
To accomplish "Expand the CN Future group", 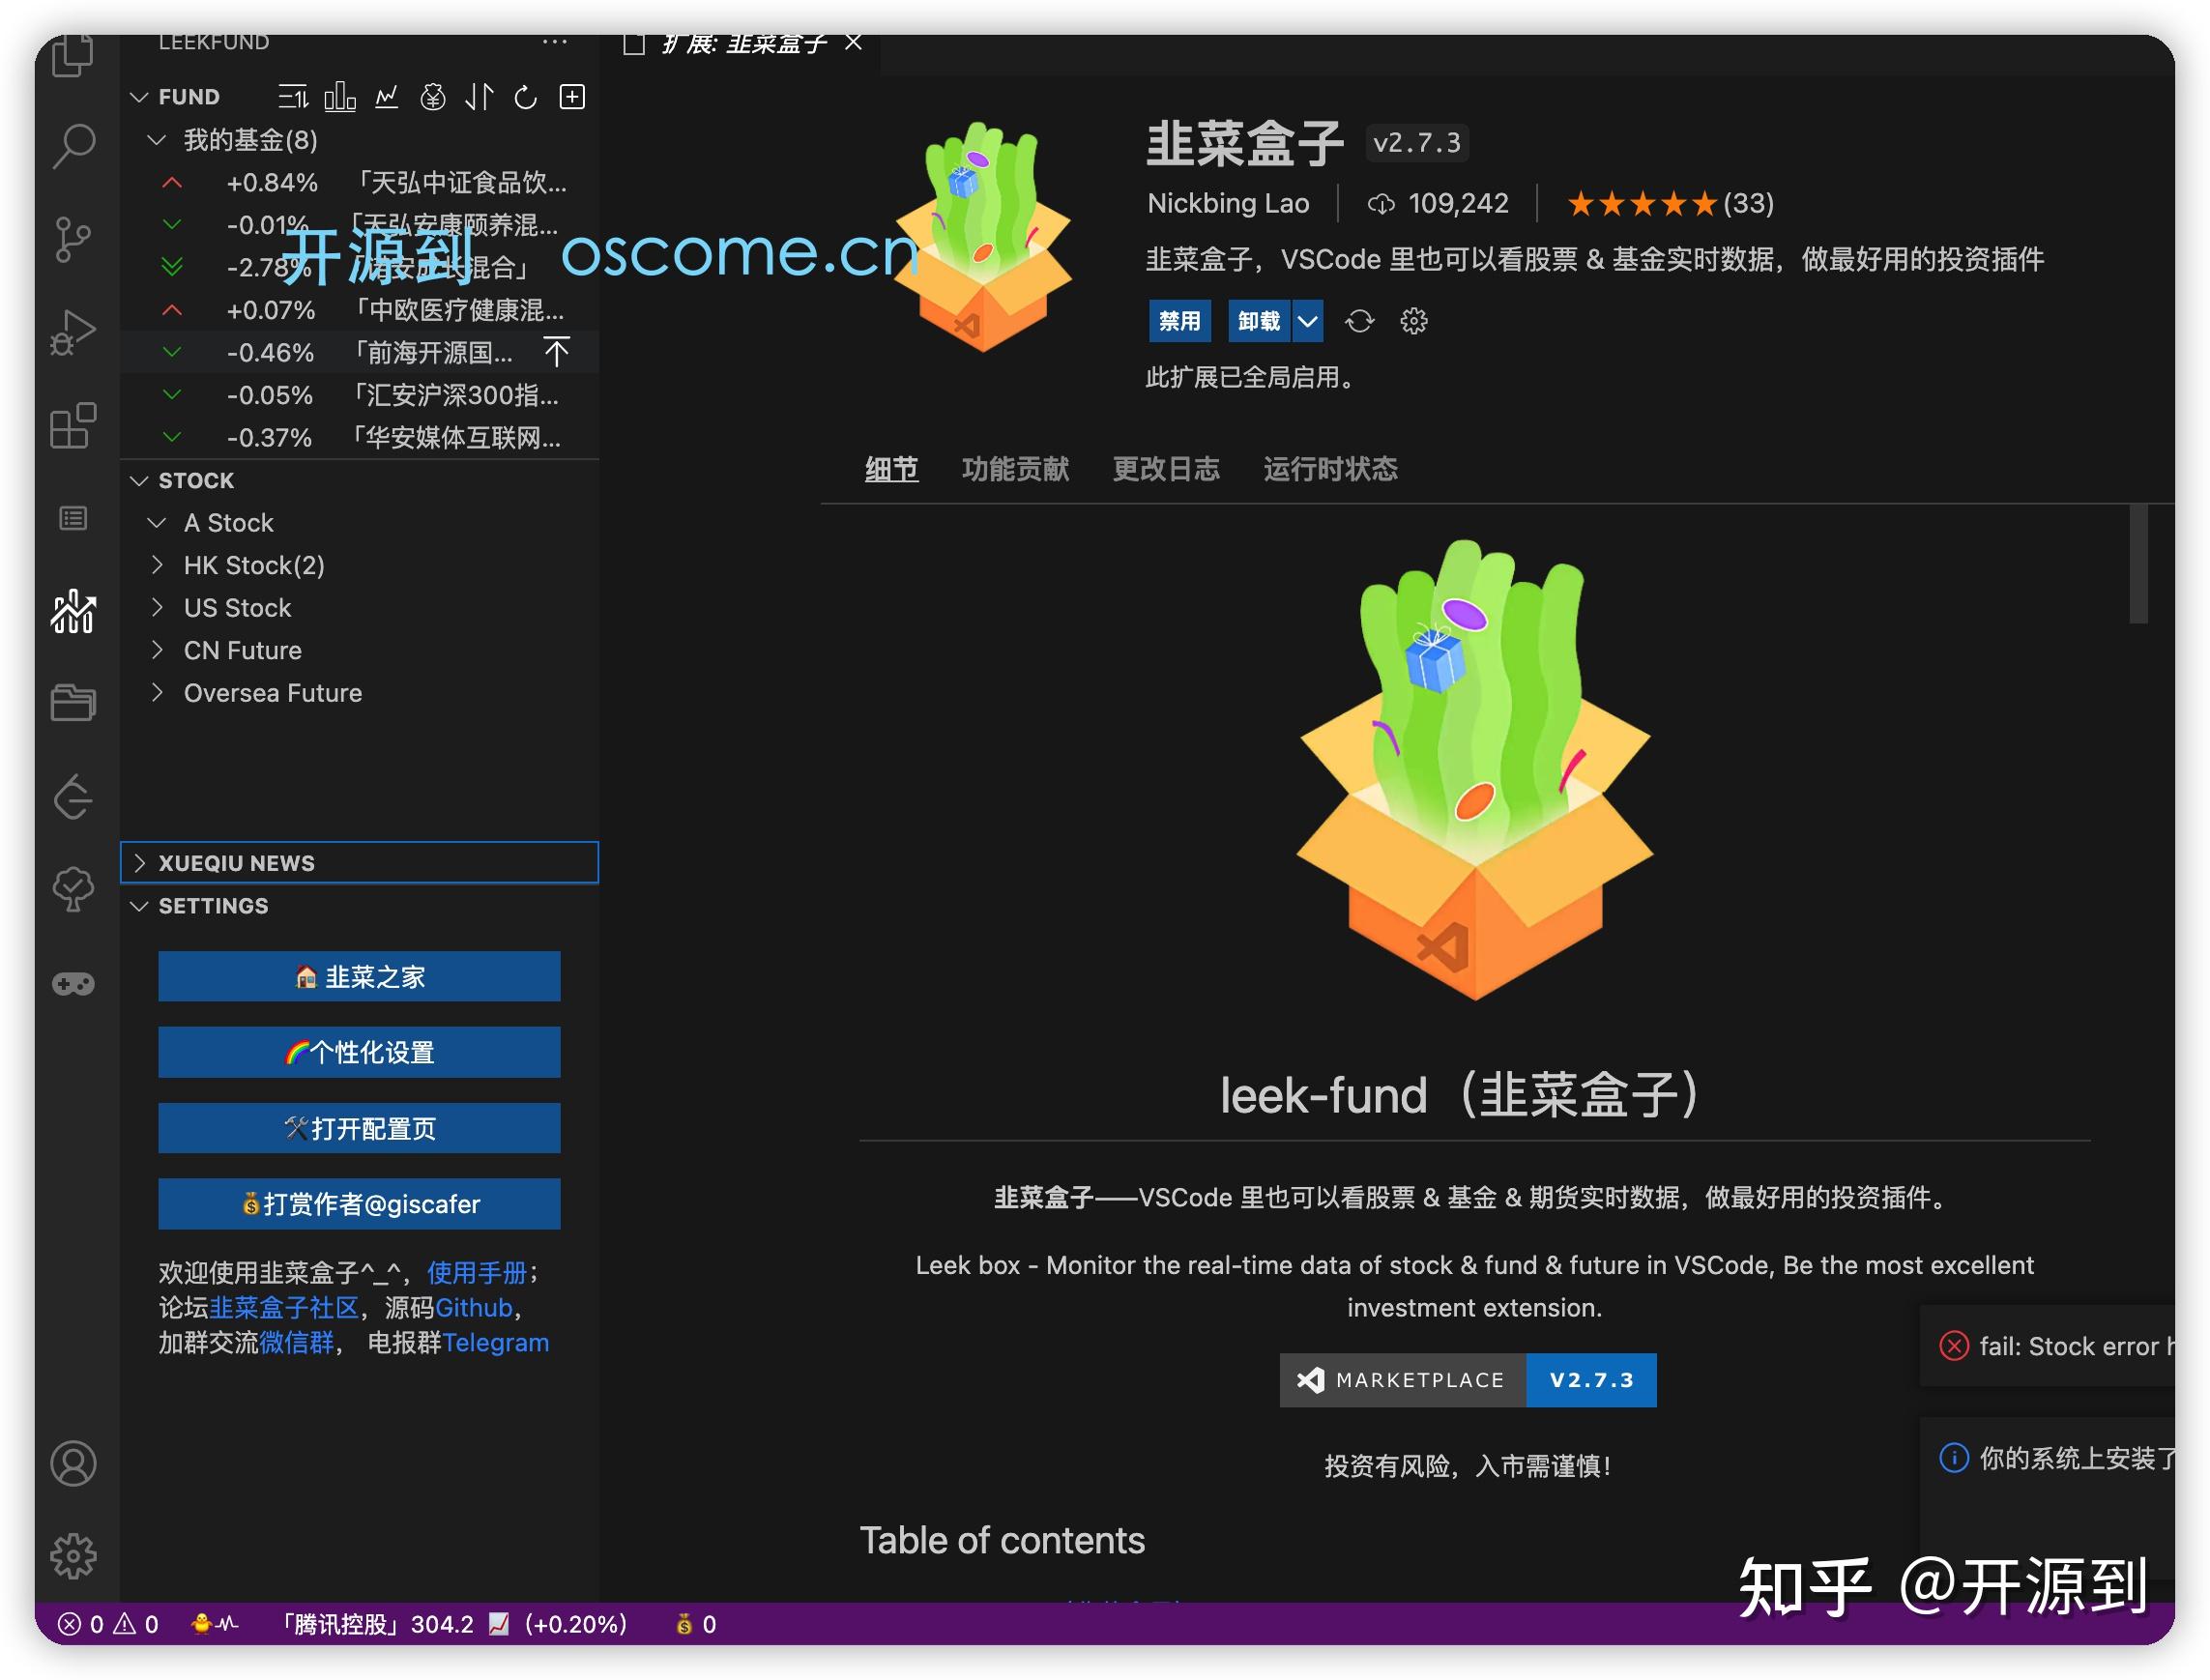I will 156,650.
